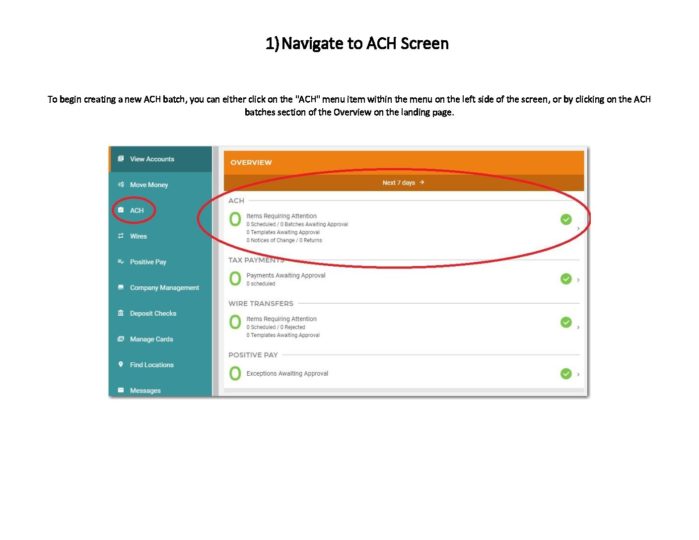Click the Find Locations pin icon
The width and height of the screenshot is (699, 540).
121,364
